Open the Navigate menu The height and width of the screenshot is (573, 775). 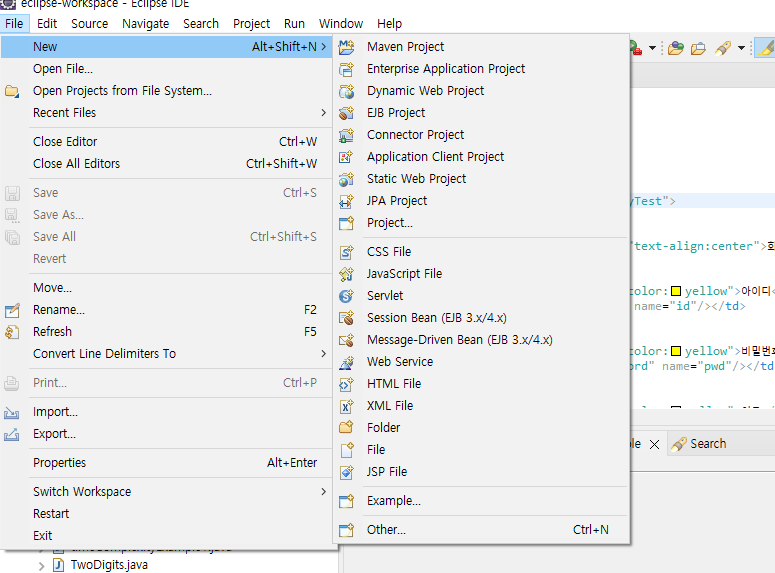[x=145, y=24]
